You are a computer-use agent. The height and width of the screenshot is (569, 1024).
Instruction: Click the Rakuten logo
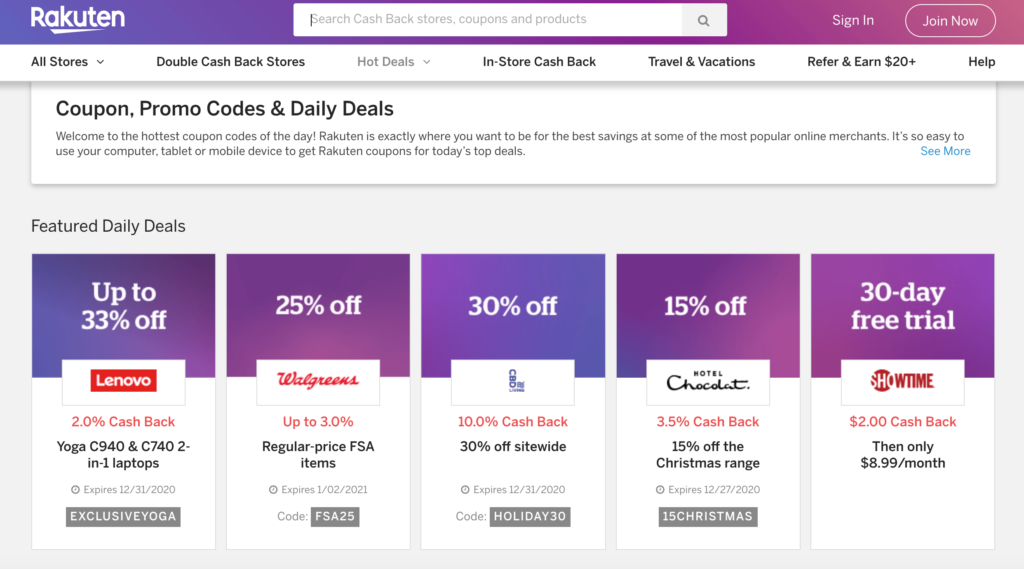tap(77, 19)
